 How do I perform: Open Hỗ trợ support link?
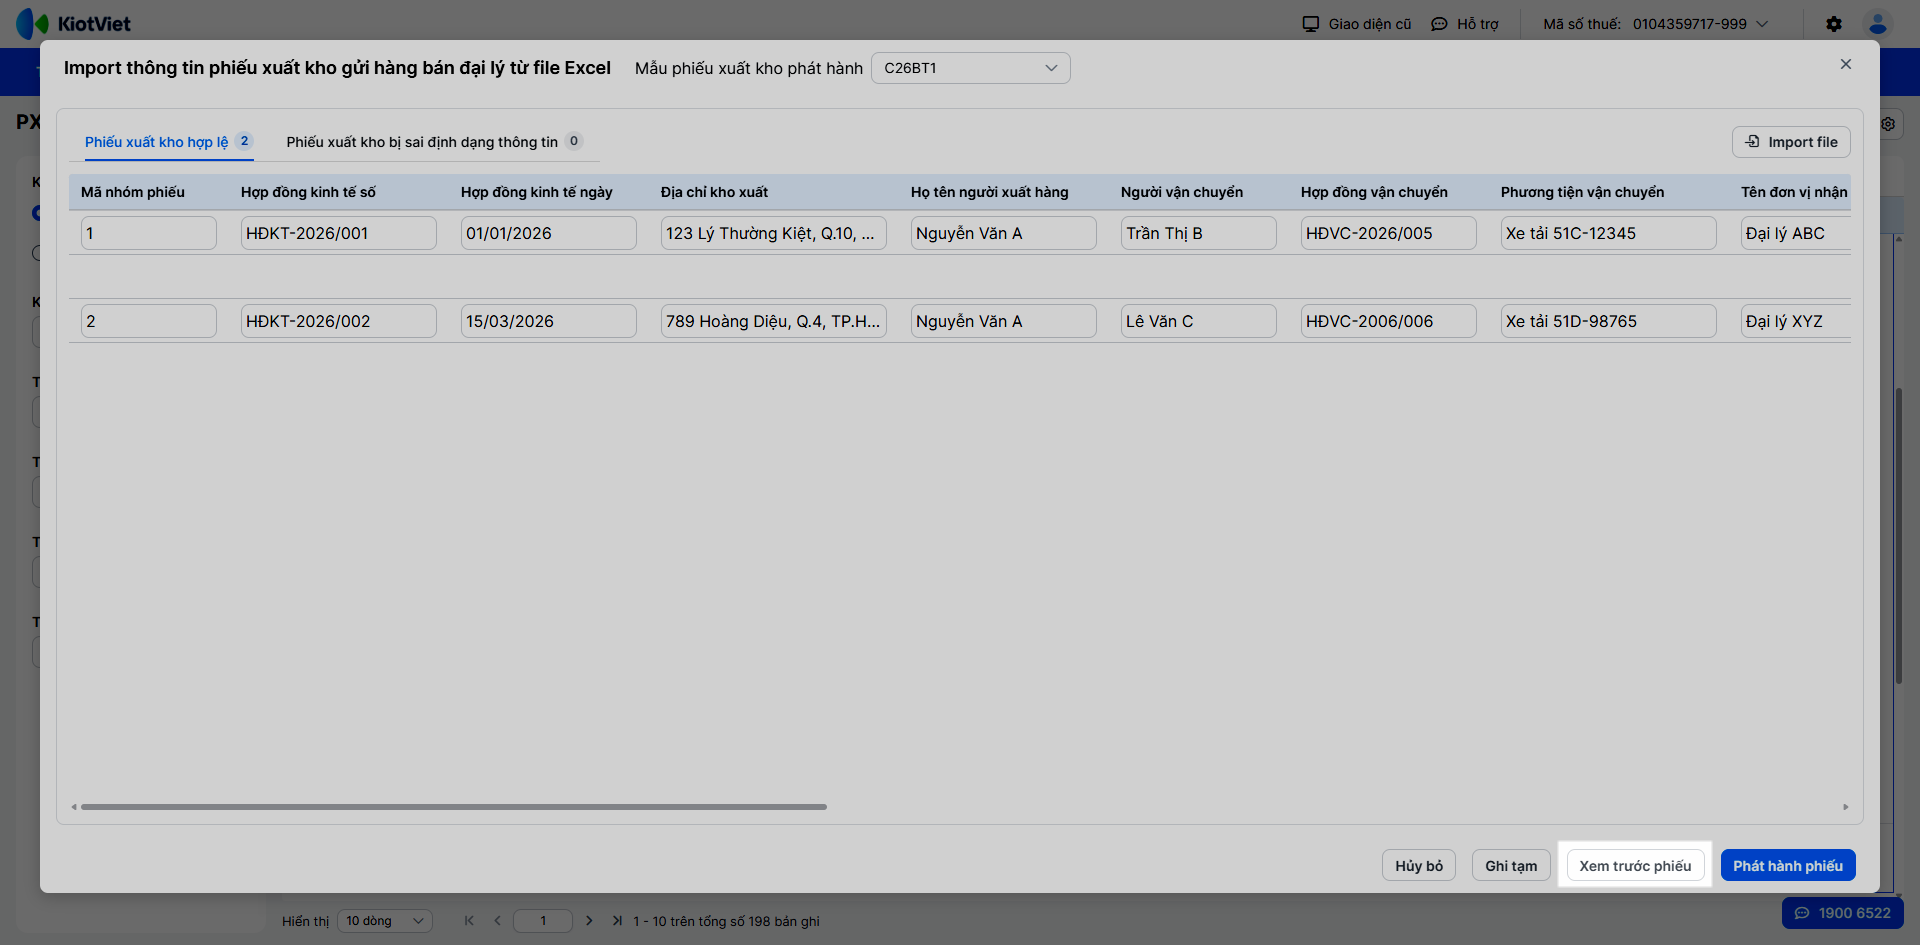pyautogui.click(x=1465, y=24)
